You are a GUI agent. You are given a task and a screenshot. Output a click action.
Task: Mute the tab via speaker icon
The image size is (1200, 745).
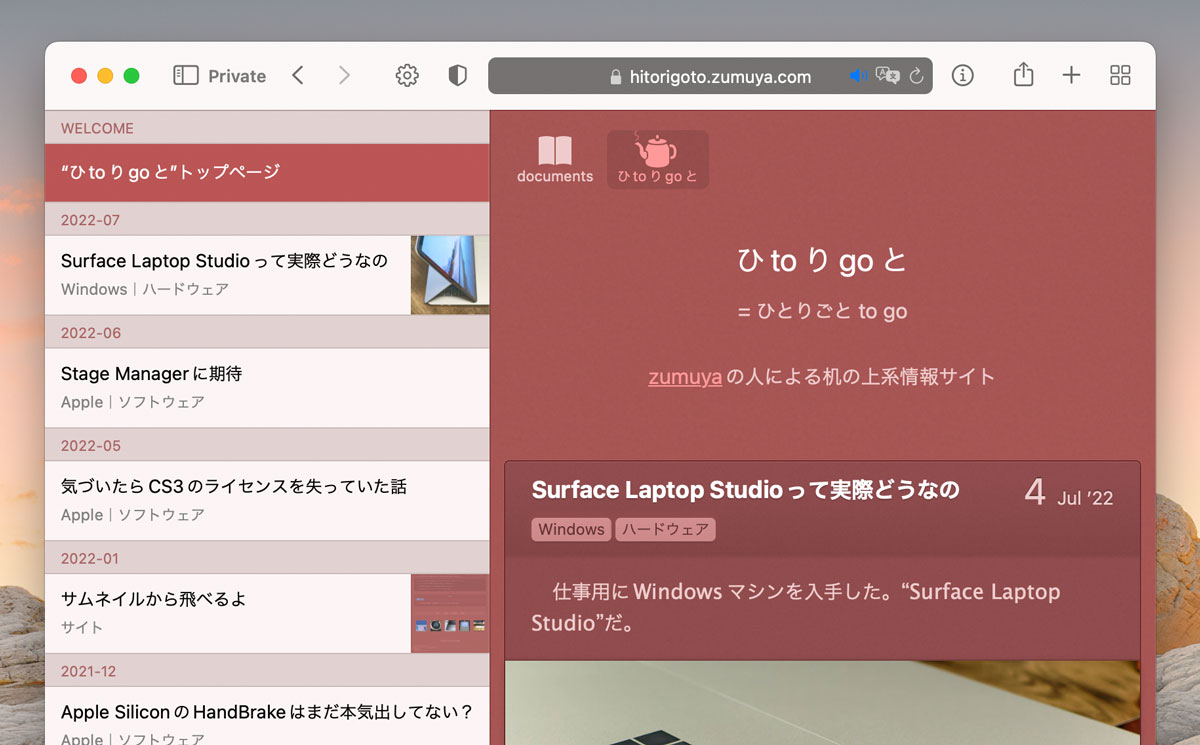[x=859, y=76]
